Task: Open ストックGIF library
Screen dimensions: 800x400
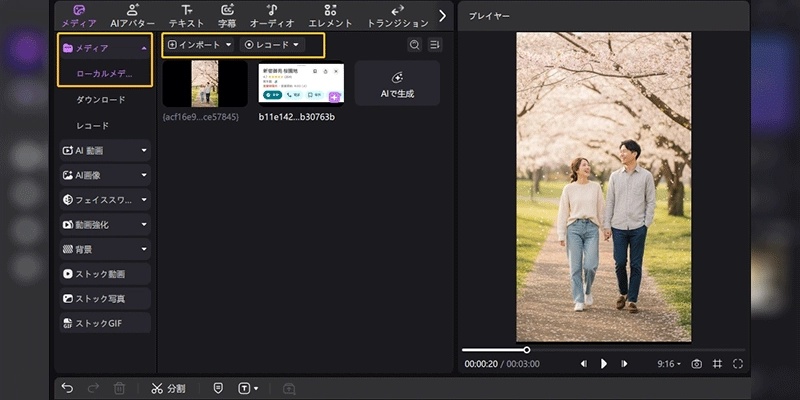Action: point(105,323)
